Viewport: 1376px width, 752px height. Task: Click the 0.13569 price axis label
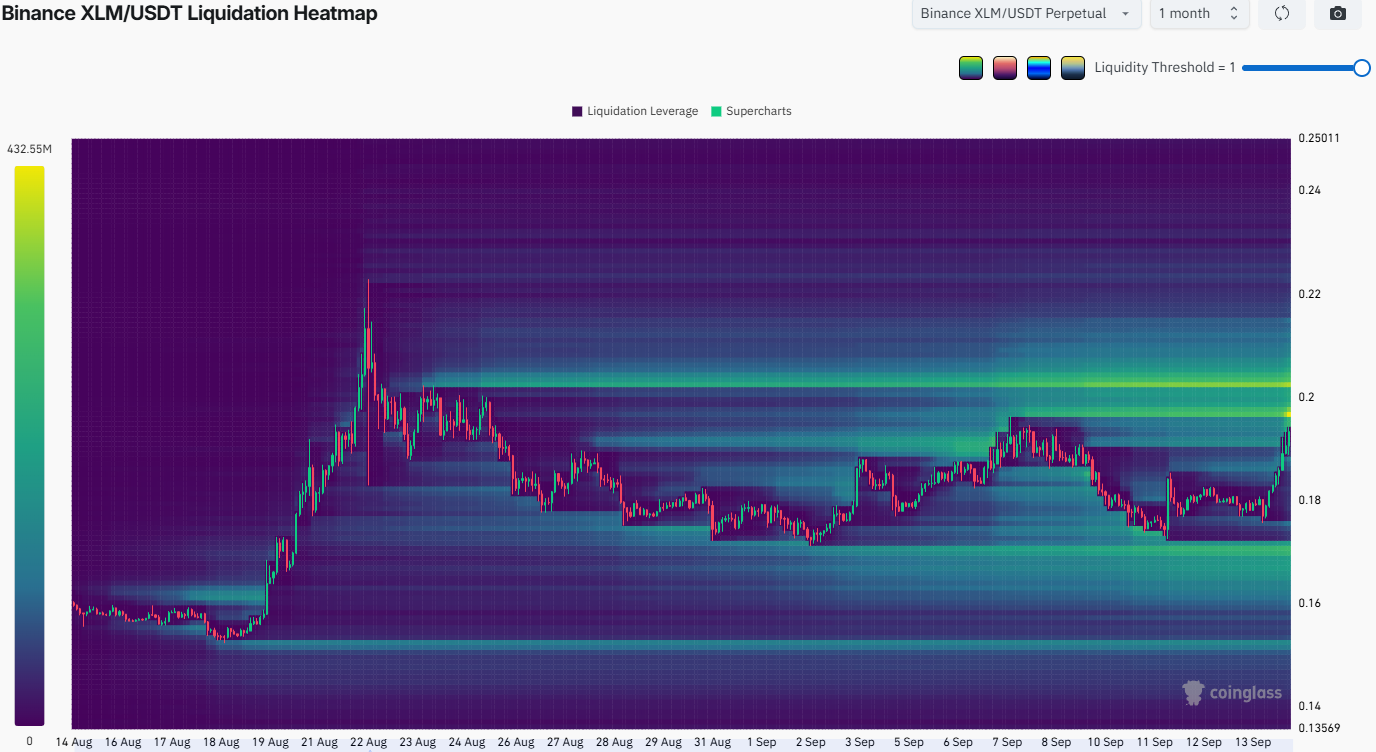1317,727
